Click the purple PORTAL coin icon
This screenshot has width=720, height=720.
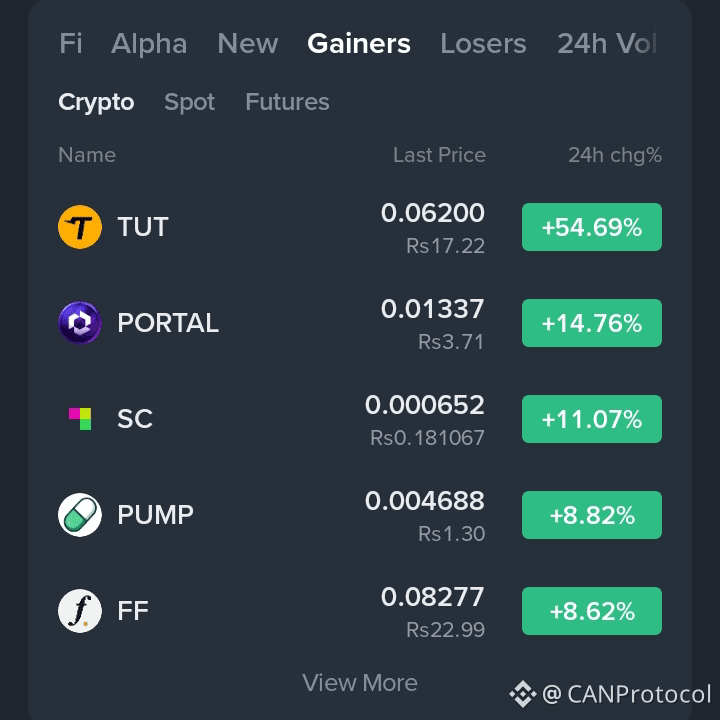[x=80, y=323]
